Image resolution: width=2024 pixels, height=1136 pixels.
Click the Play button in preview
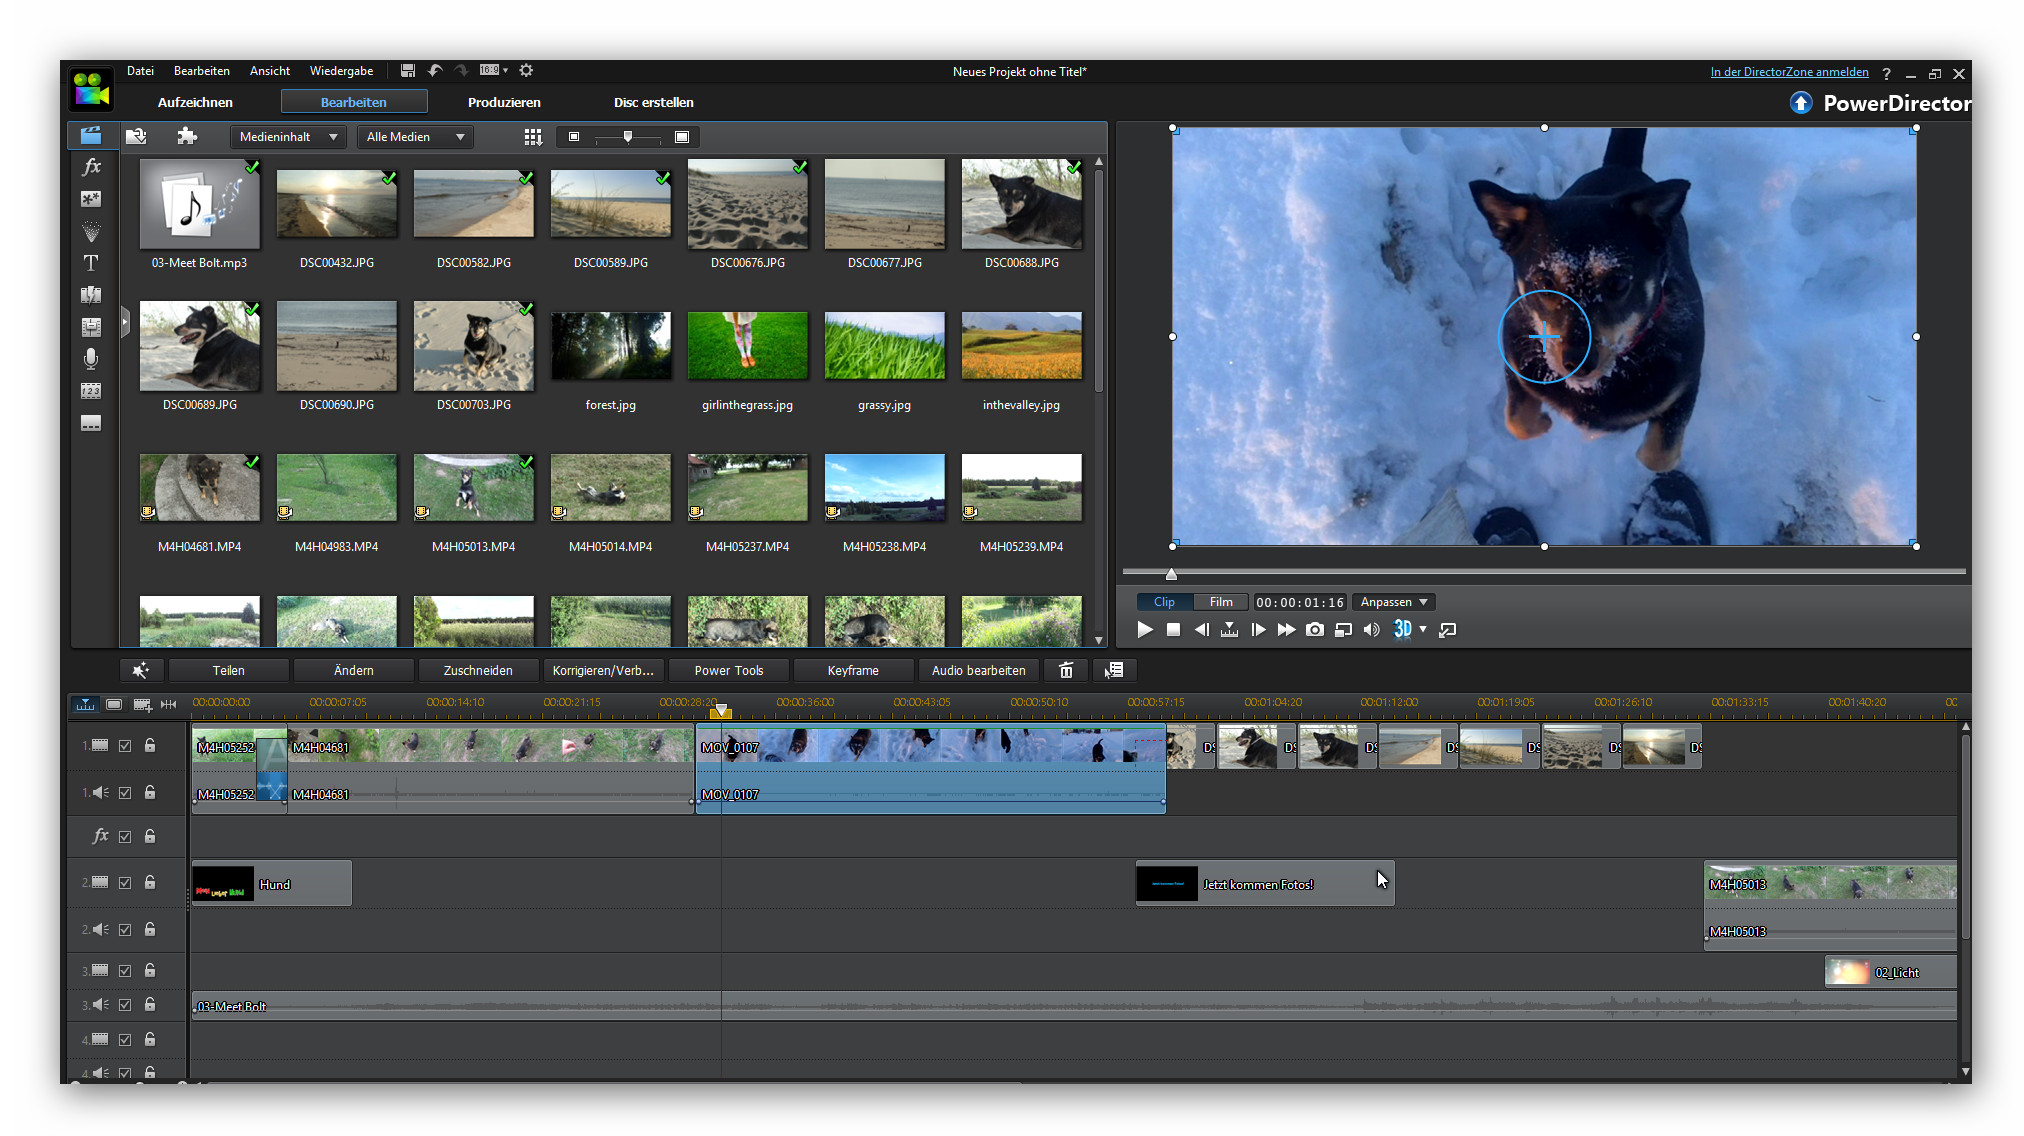1145,630
